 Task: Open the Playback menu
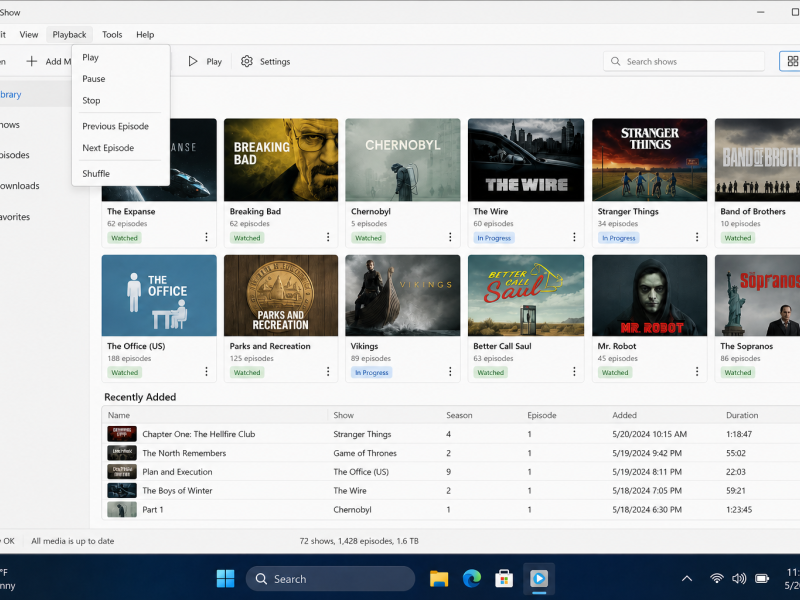tap(69, 35)
